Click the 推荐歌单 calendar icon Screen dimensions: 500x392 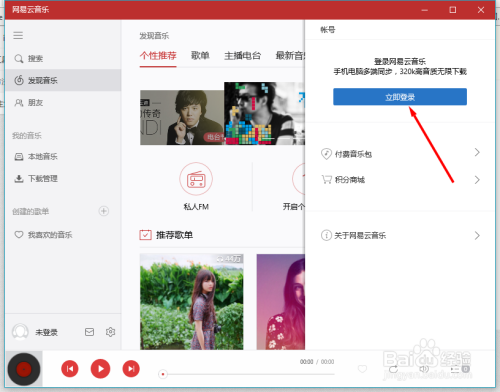point(145,235)
